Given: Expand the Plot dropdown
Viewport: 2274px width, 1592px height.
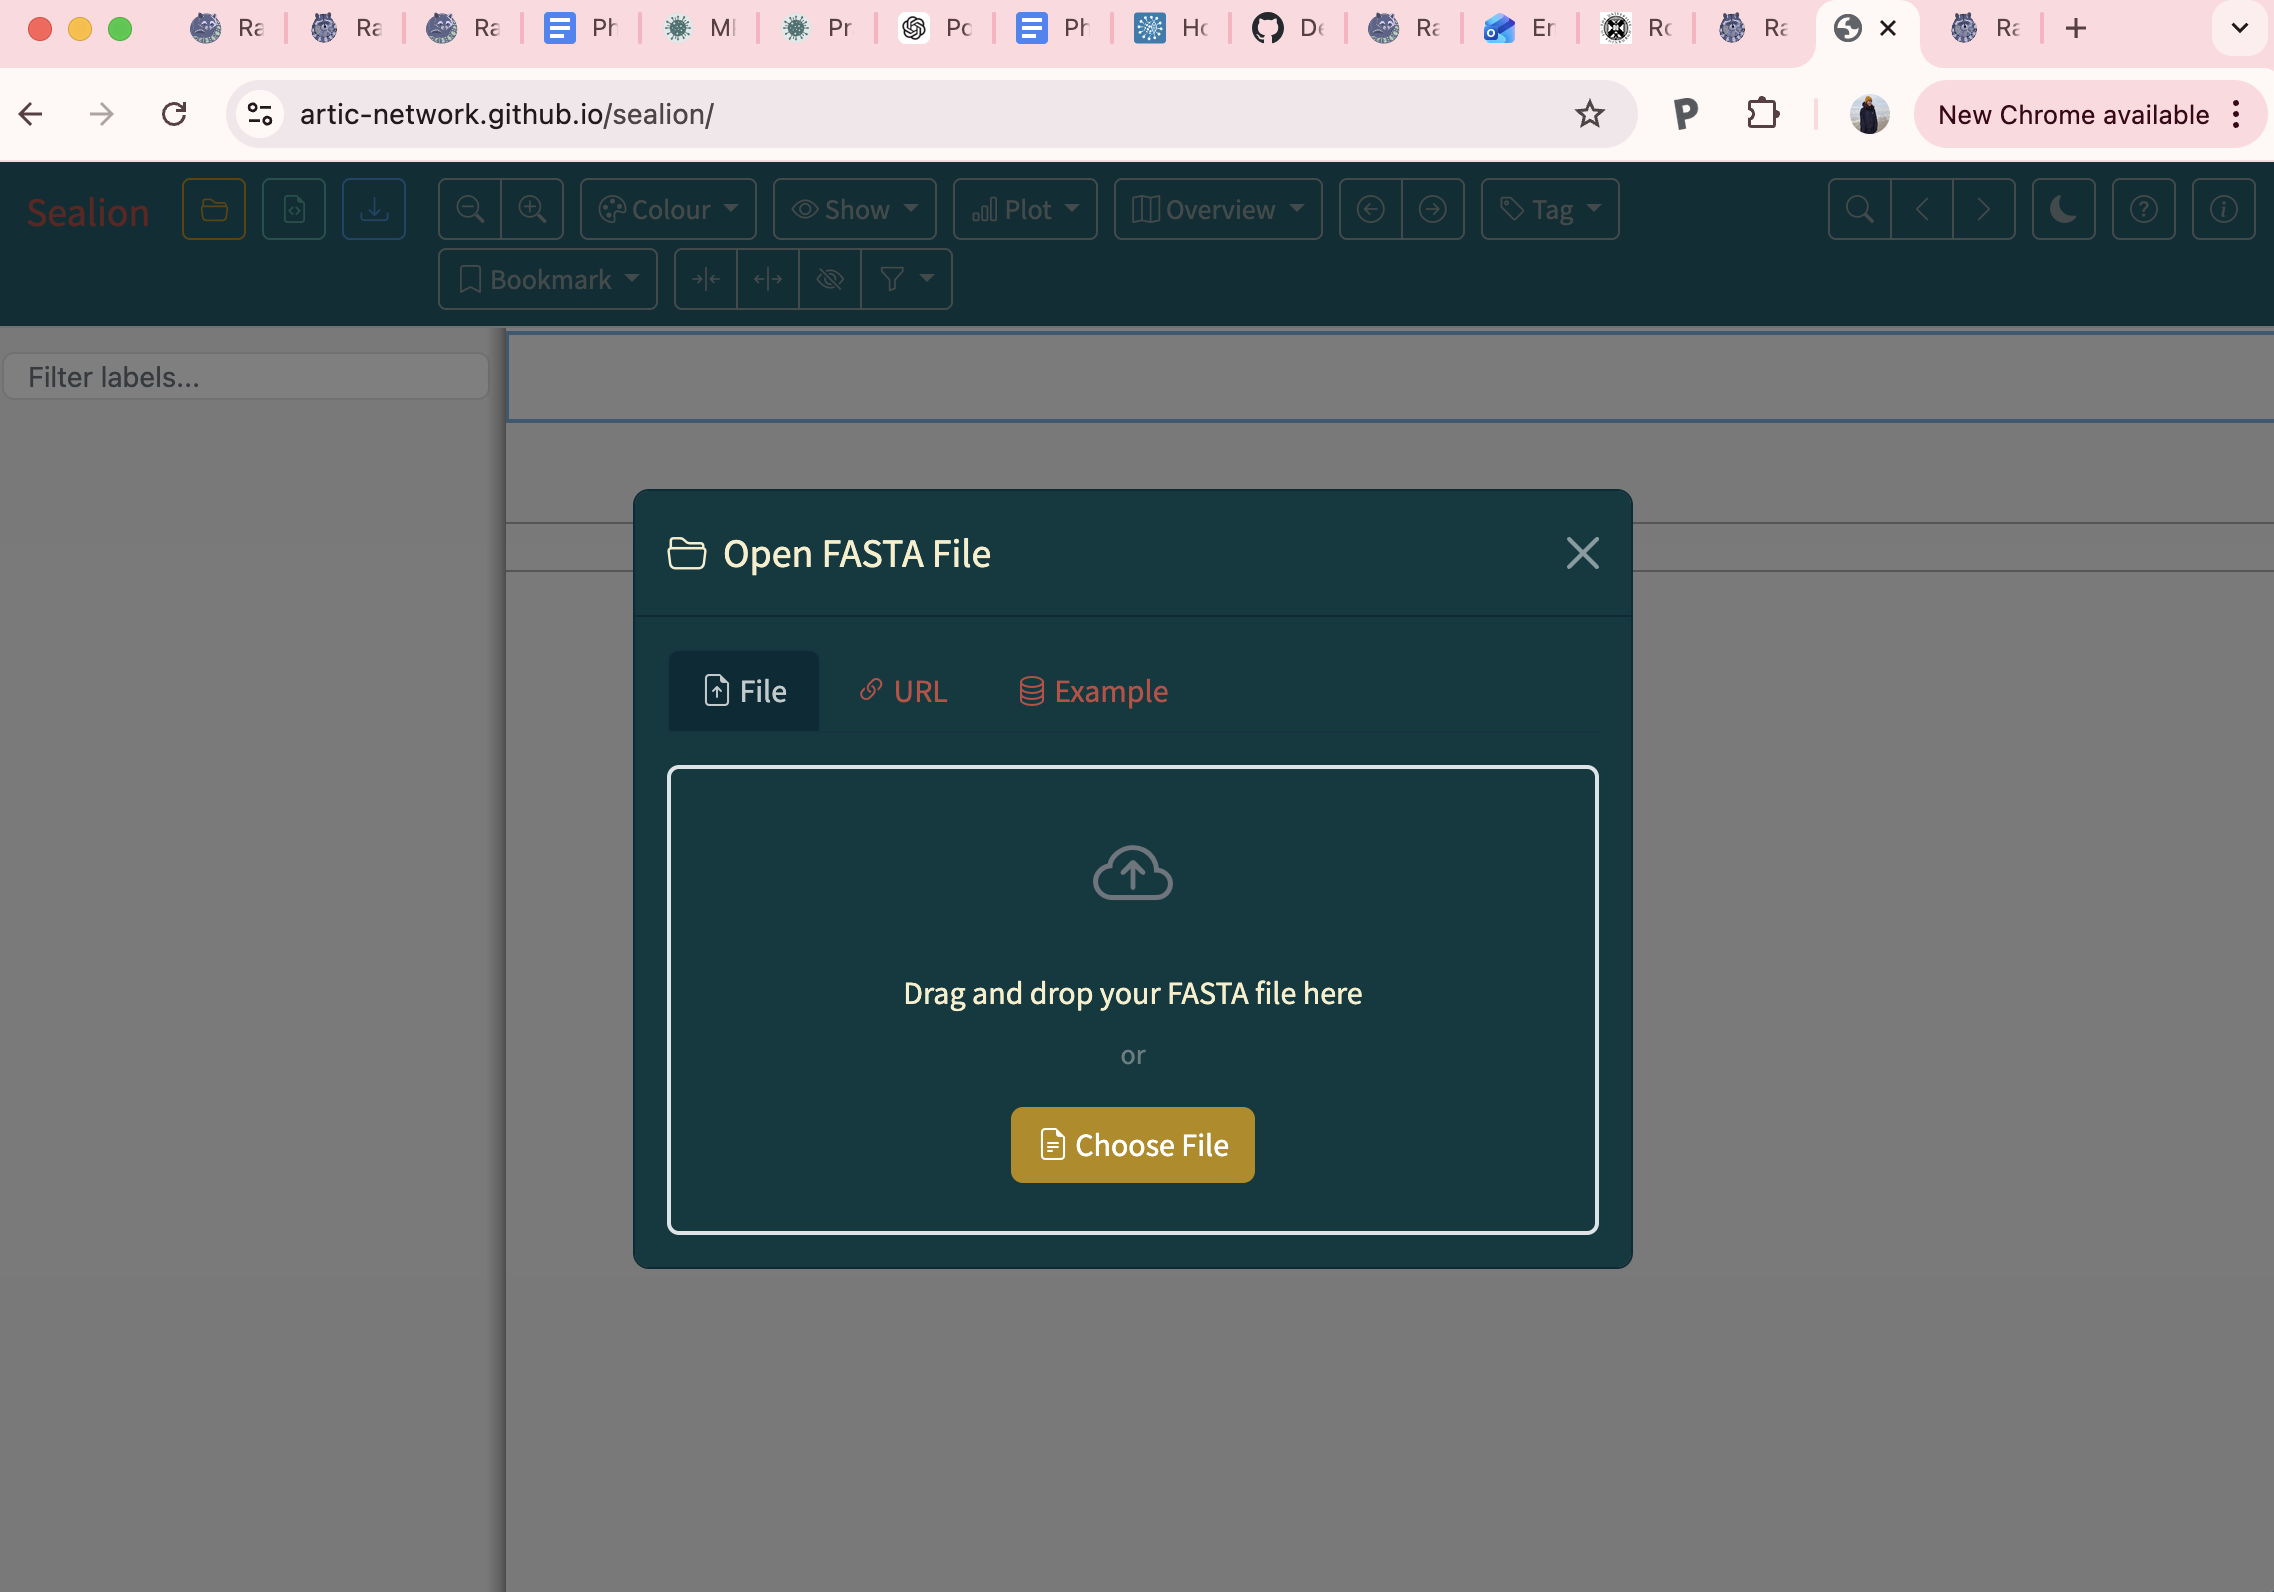Looking at the screenshot, I should coord(1025,209).
